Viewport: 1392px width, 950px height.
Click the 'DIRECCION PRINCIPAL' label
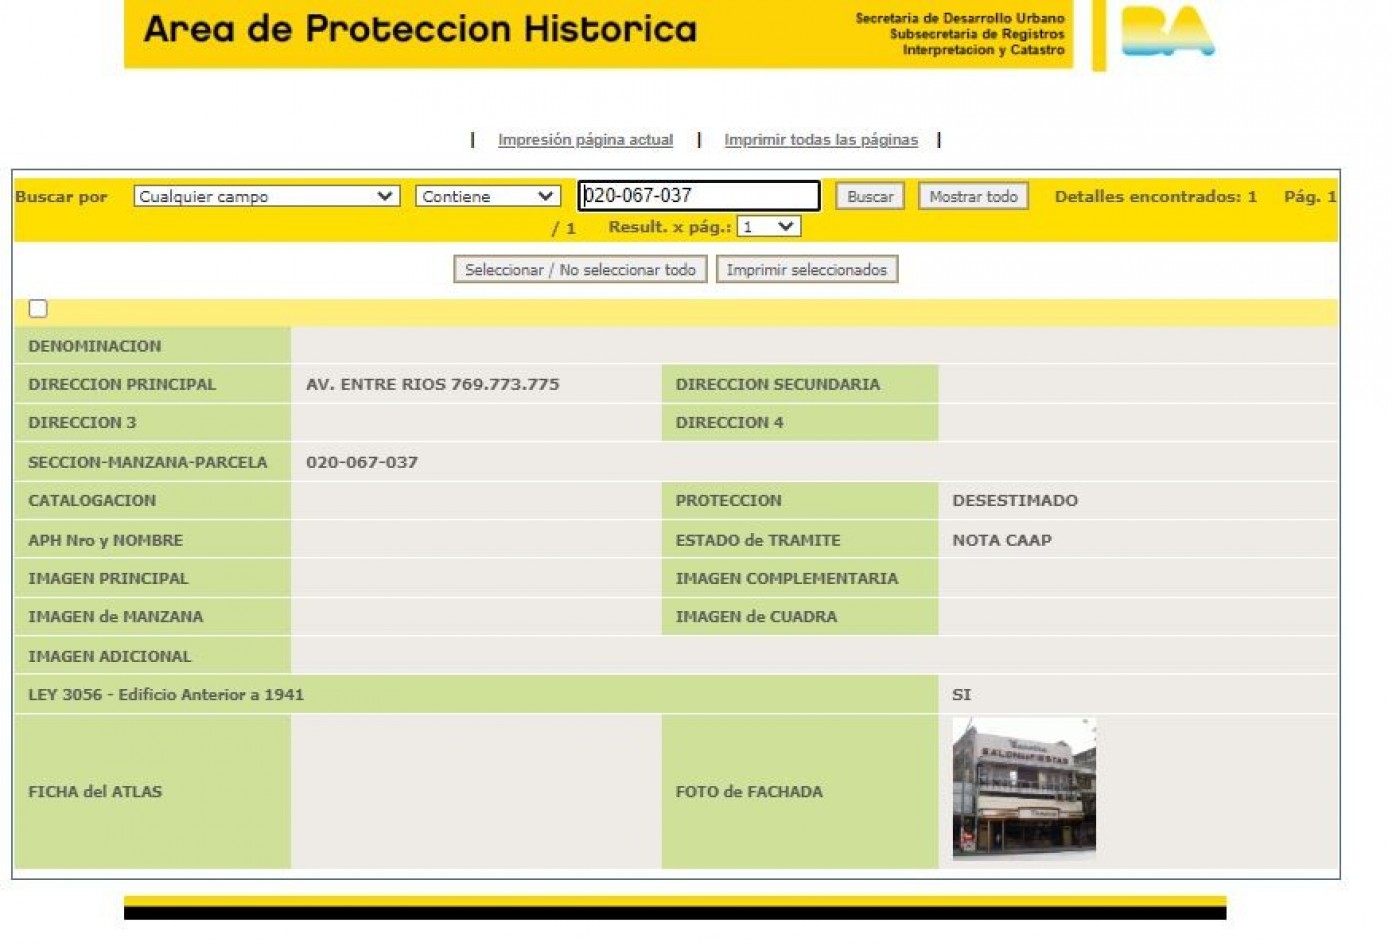pos(122,384)
